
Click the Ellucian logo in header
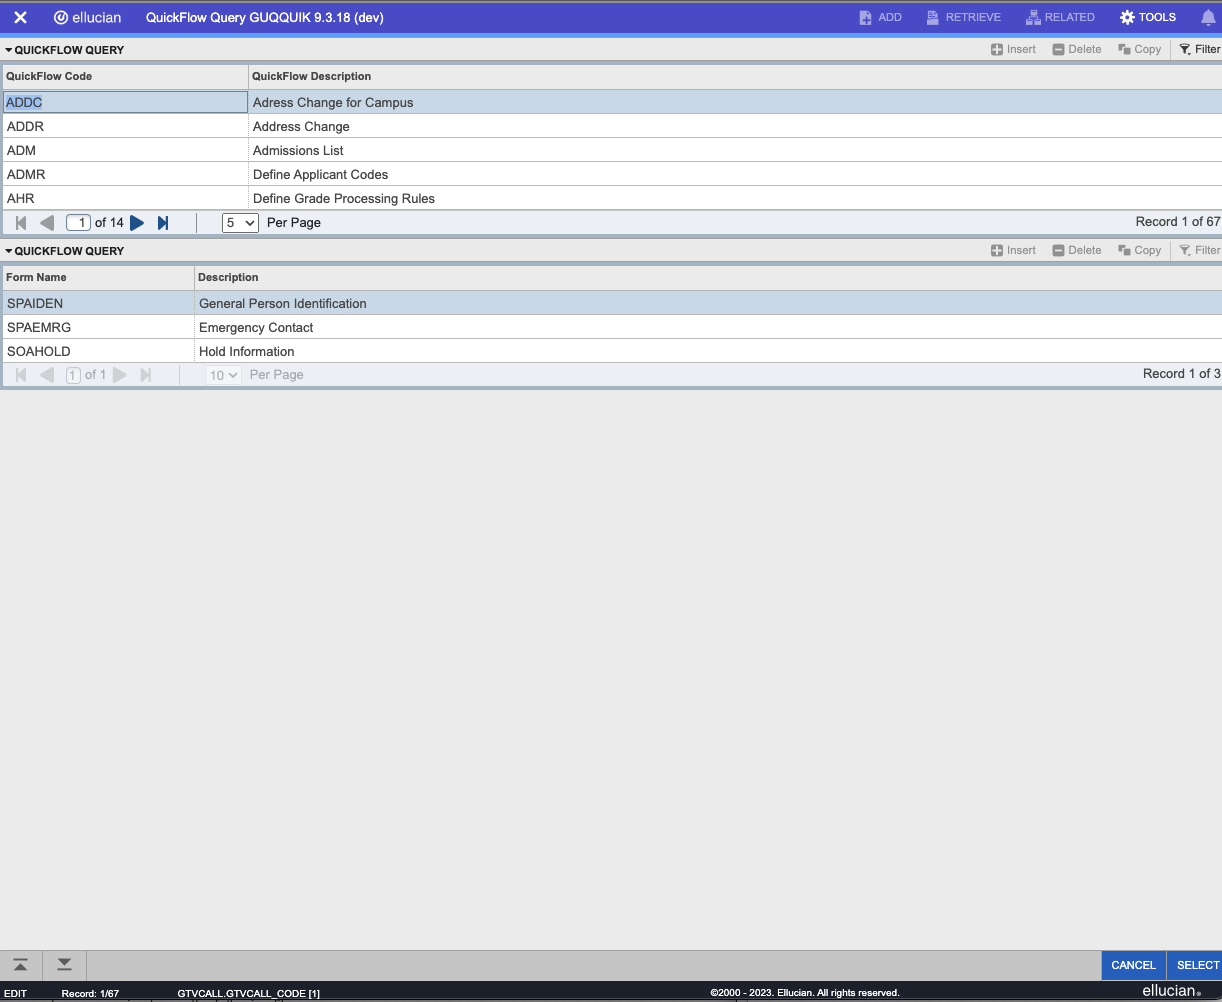tap(88, 17)
